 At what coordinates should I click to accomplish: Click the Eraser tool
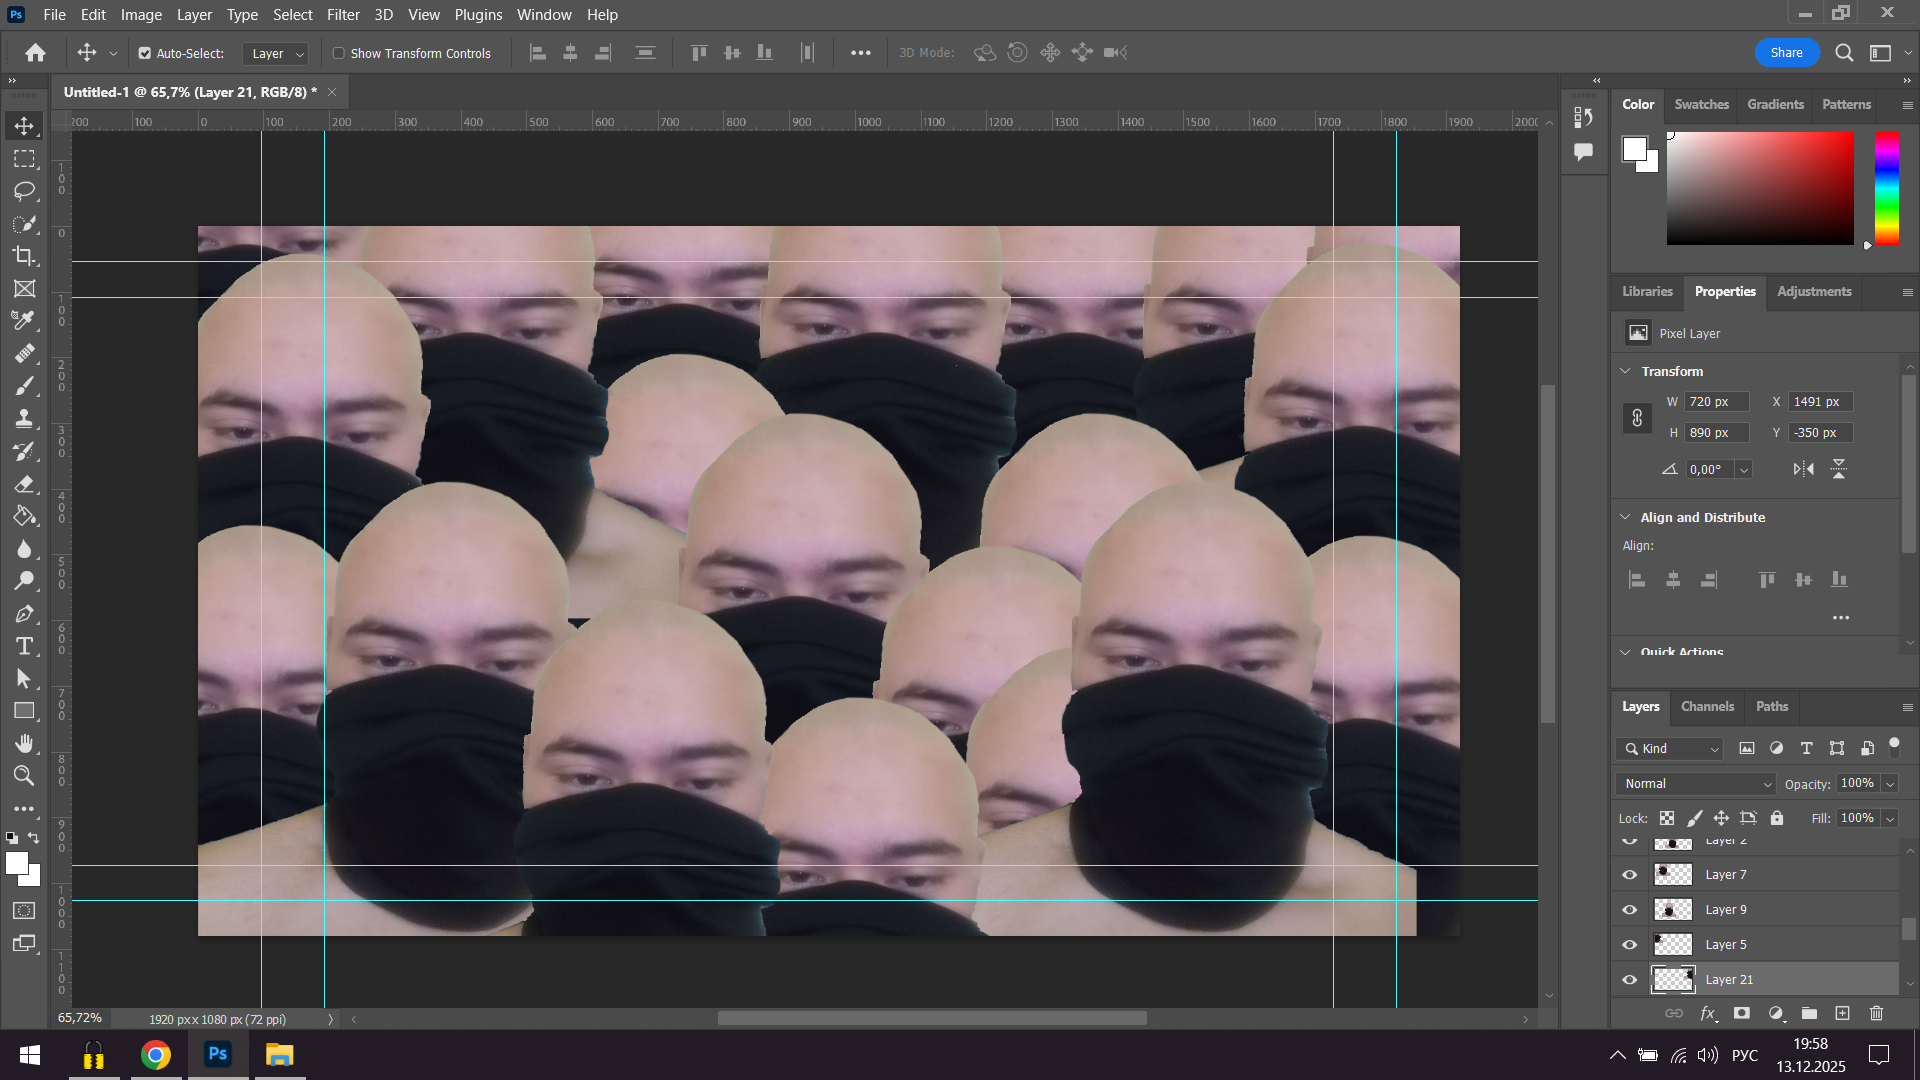(24, 484)
